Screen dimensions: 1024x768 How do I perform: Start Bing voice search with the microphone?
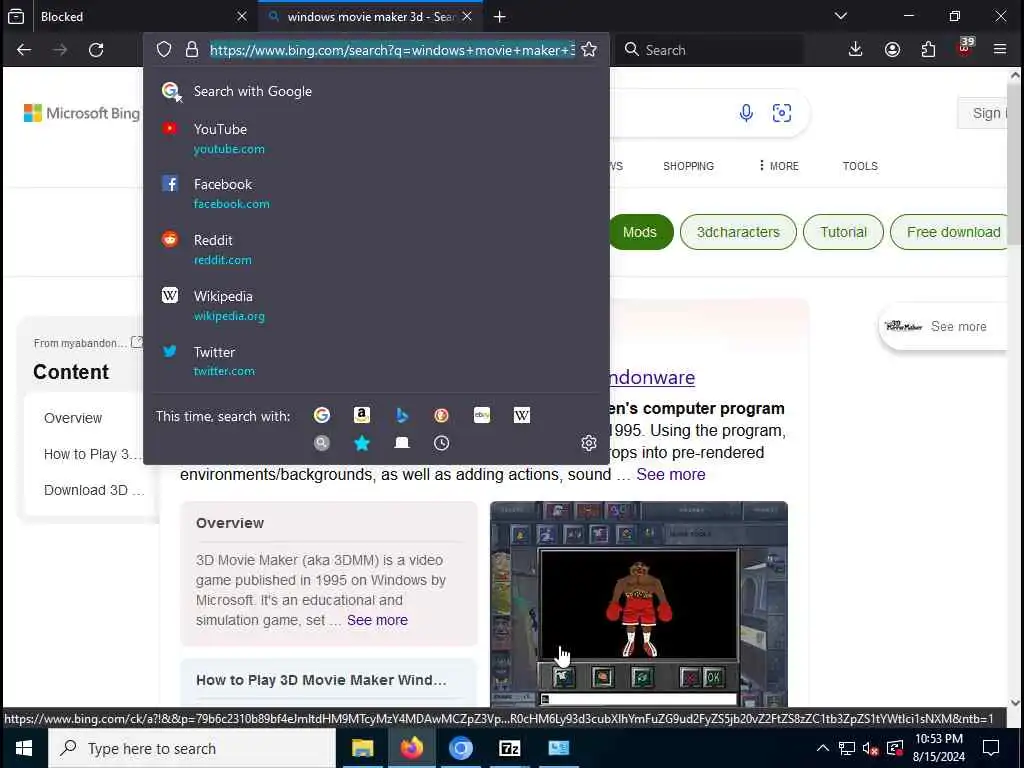[x=746, y=113]
